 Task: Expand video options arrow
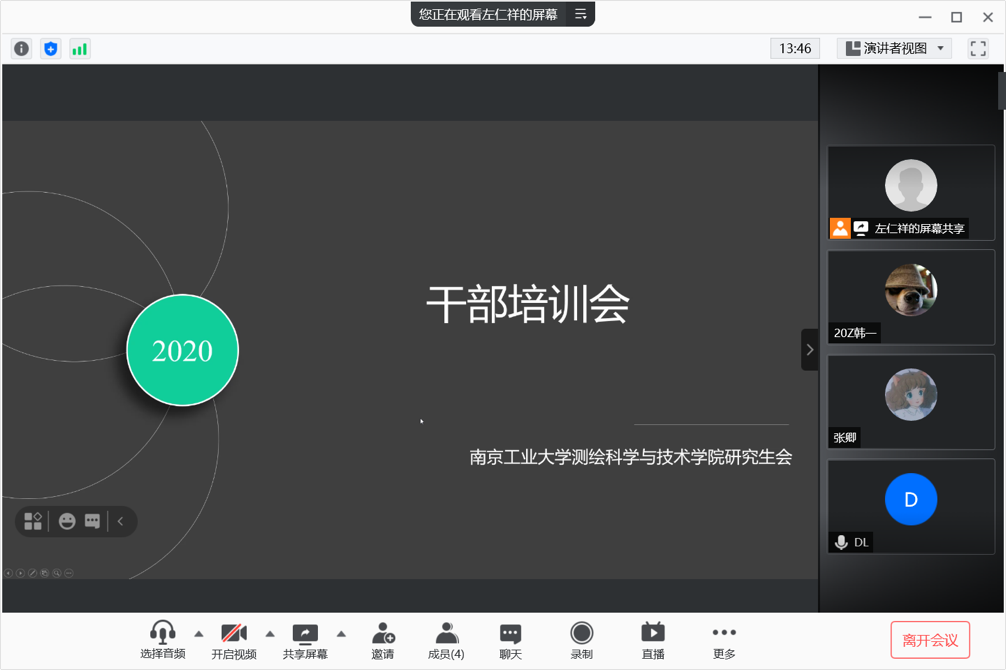coord(270,634)
